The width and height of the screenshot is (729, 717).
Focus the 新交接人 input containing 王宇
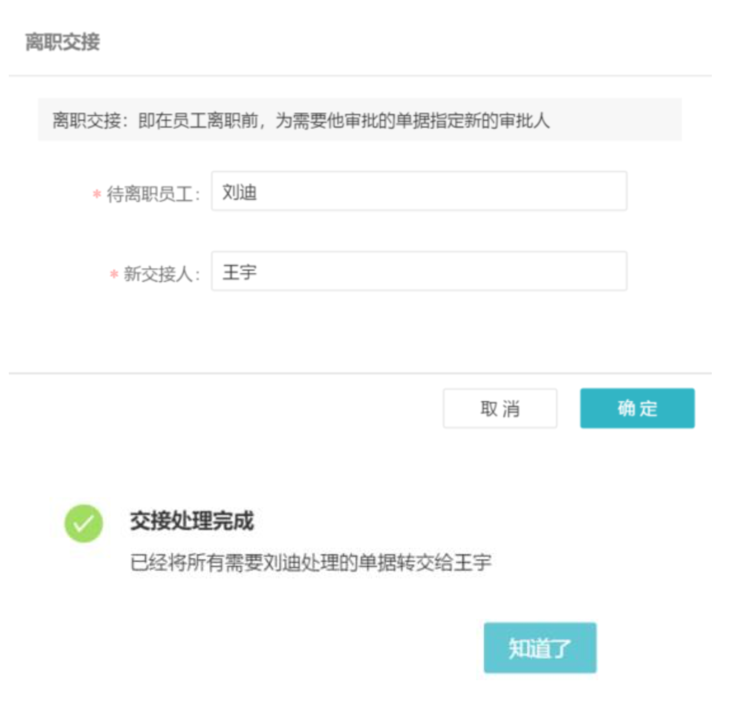(419, 271)
